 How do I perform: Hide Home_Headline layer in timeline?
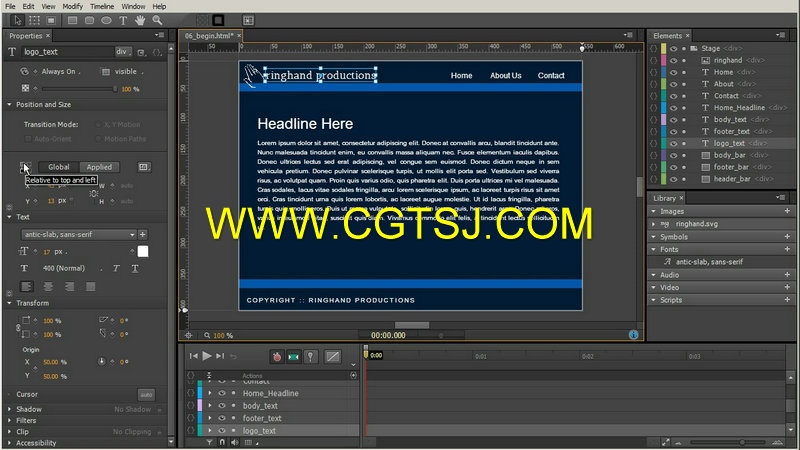click(x=222, y=393)
